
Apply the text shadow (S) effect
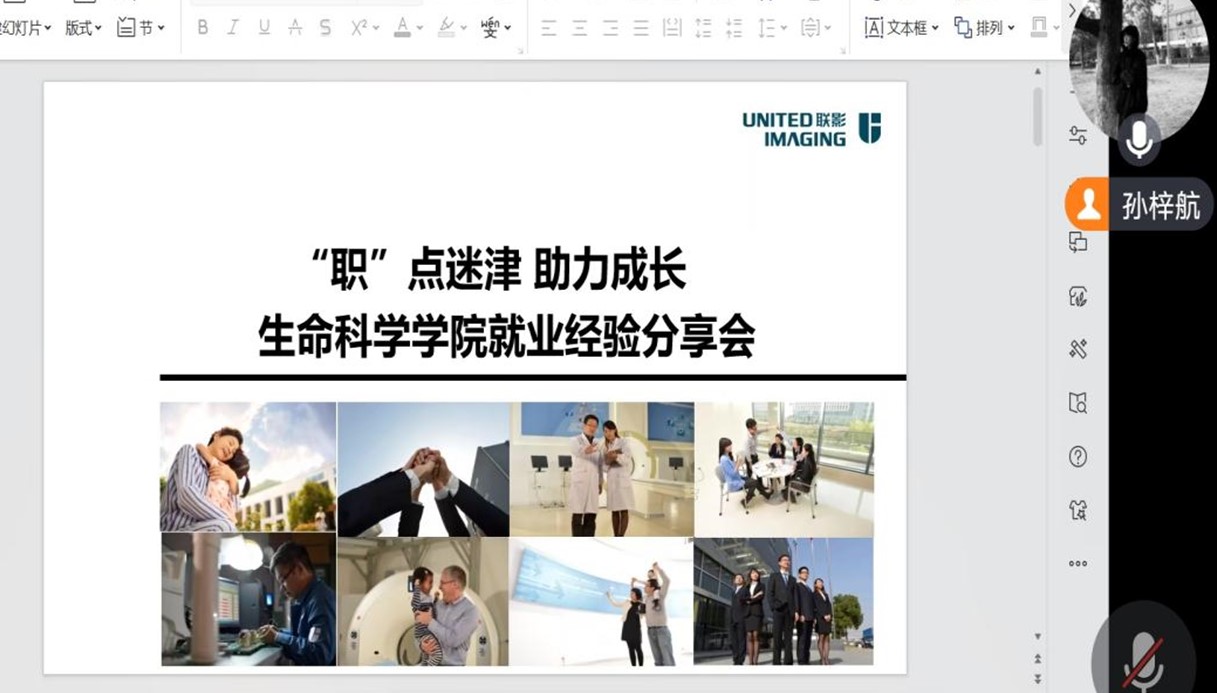click(325, 28)
